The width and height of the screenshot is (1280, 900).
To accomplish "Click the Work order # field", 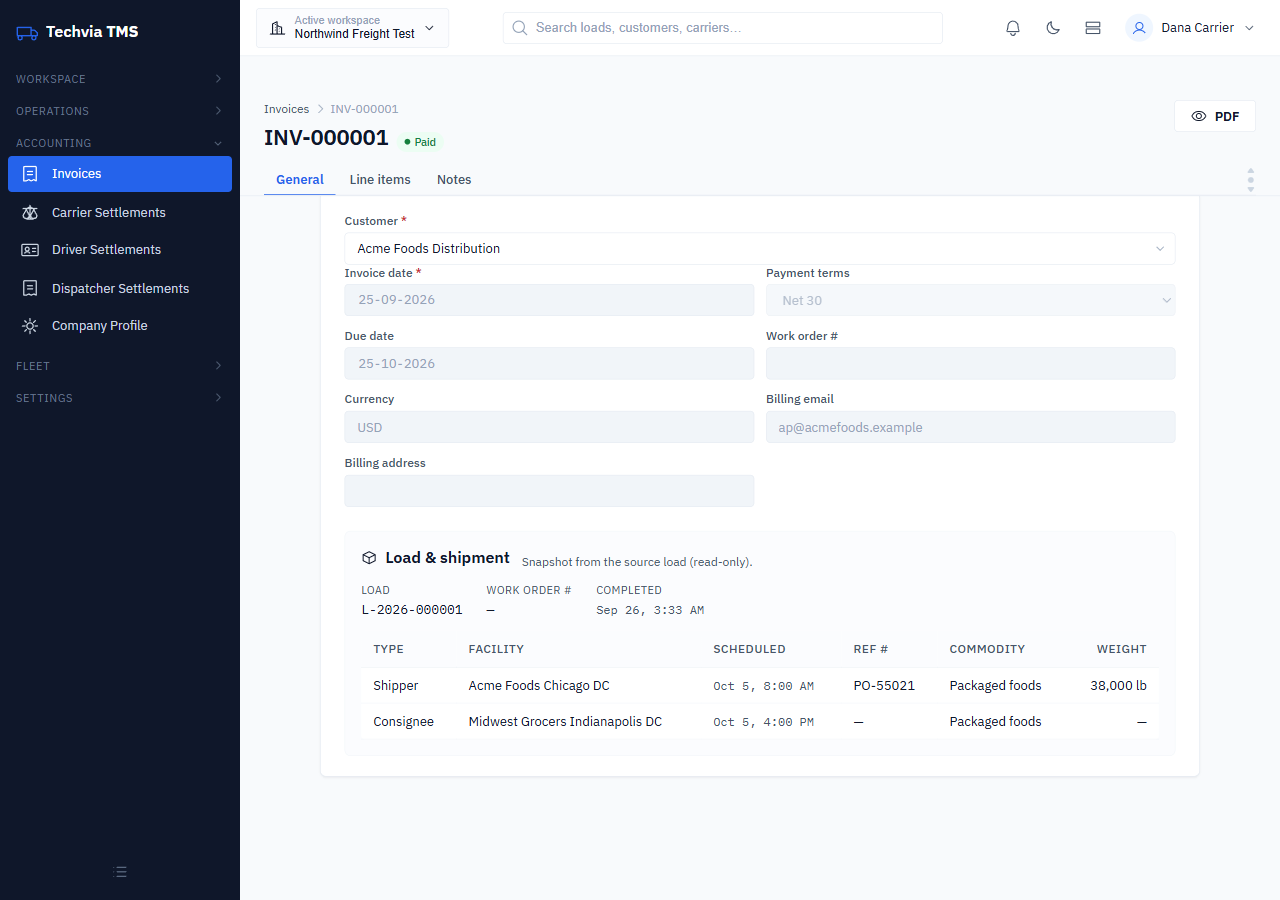I will pos(971,364).
